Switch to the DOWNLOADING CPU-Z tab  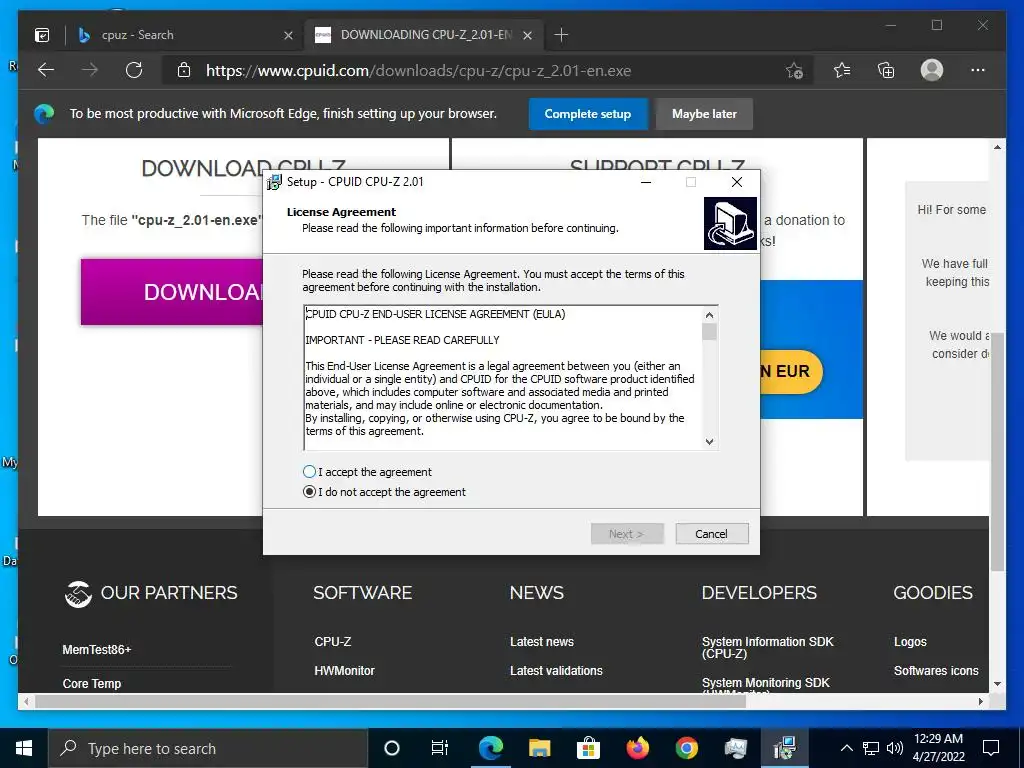(x=424, y=35)
